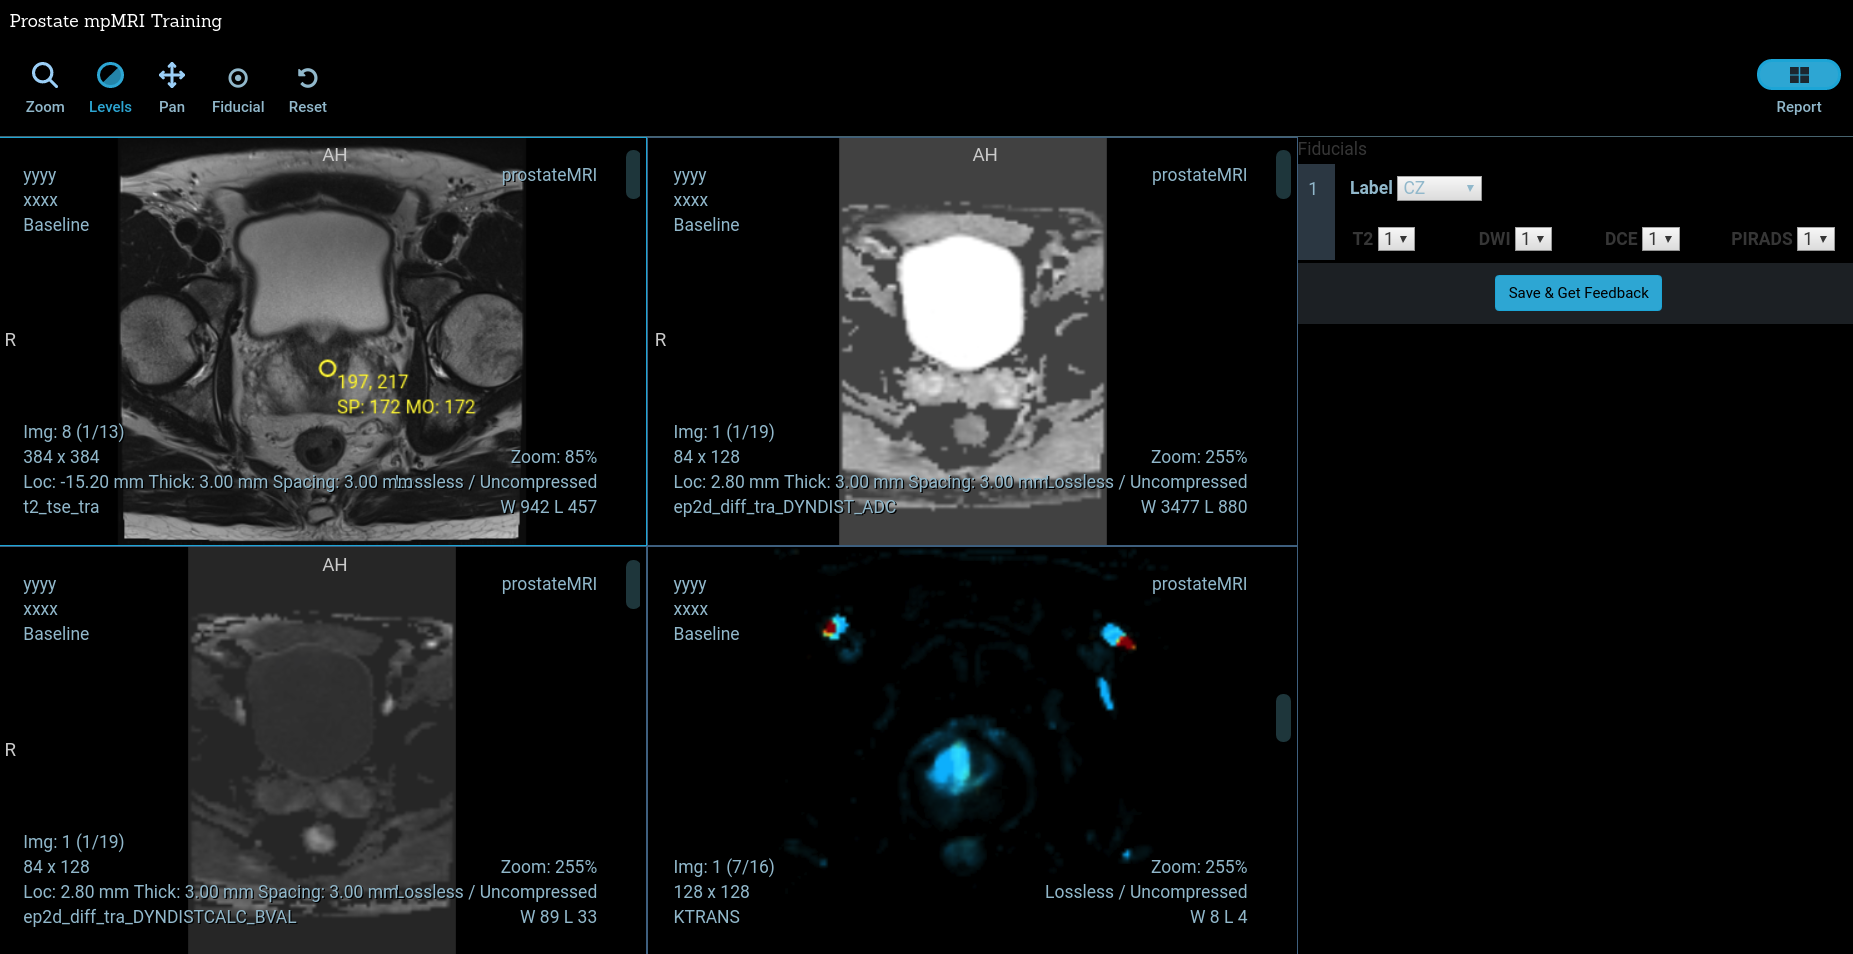
Task: Click the Fiducials panel header
Action: [1332, 148]
